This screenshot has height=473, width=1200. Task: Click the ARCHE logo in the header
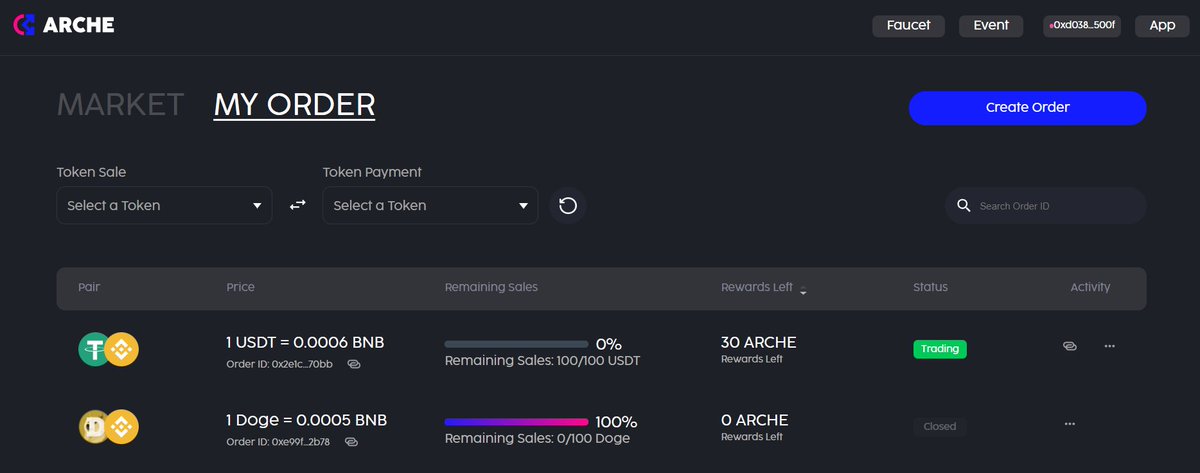[x=63, y=25]
